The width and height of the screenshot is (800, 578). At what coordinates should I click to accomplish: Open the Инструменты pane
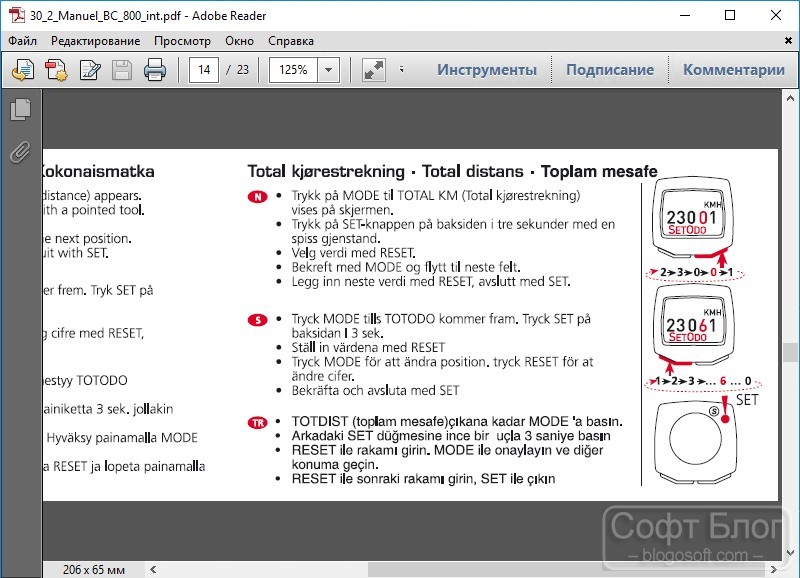click(x=487, y=70)
